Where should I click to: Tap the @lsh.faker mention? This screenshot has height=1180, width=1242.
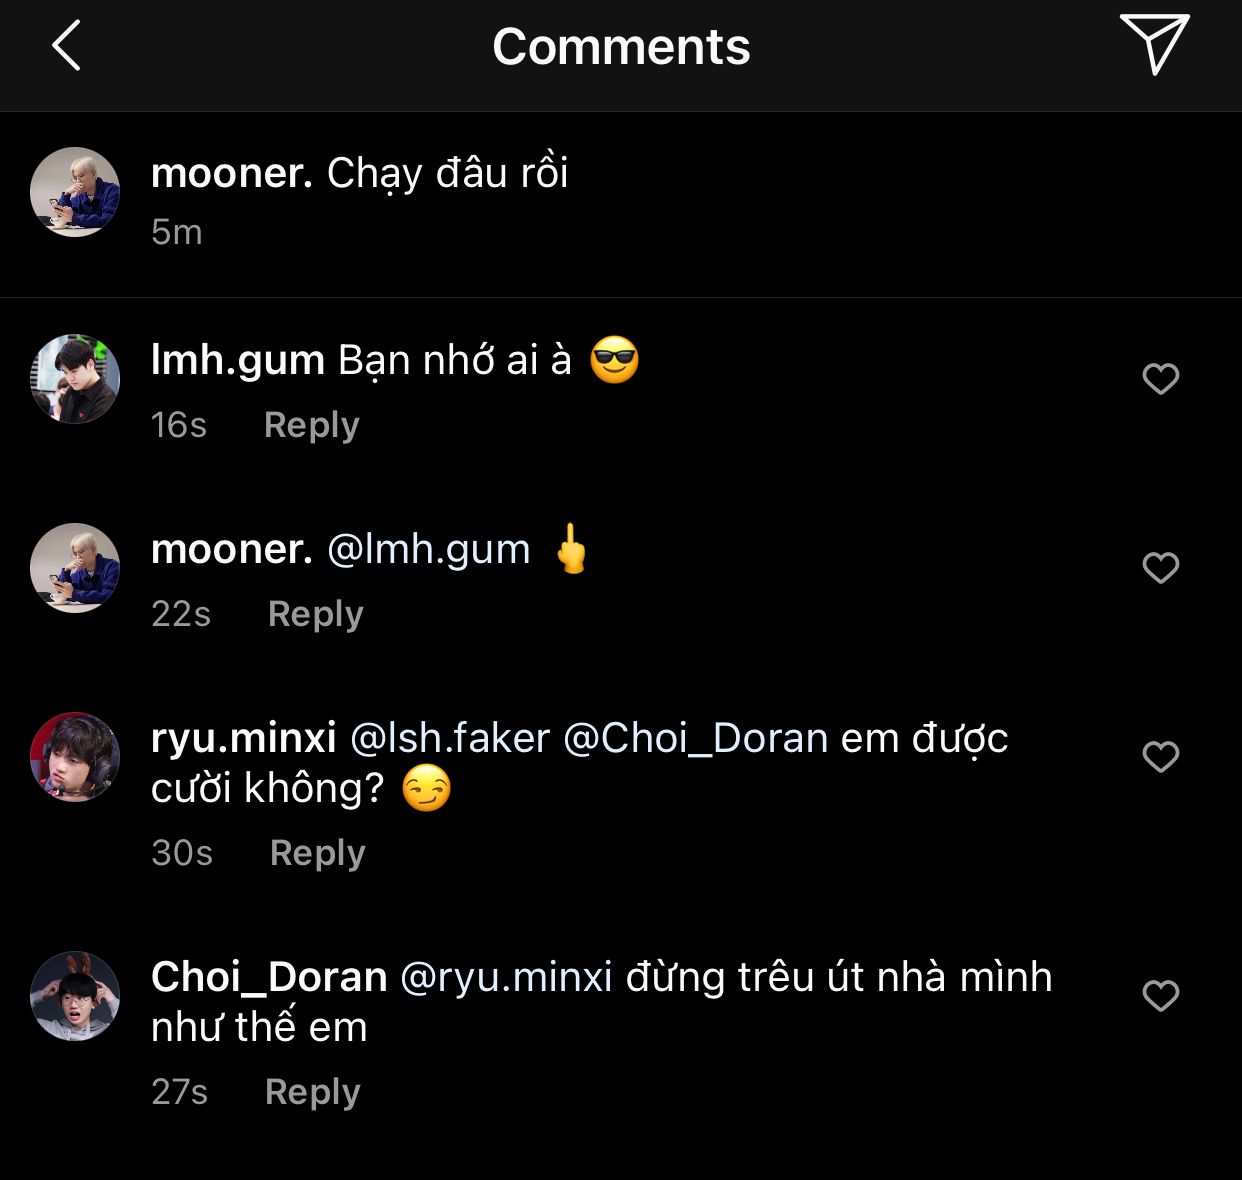point(450,738)
